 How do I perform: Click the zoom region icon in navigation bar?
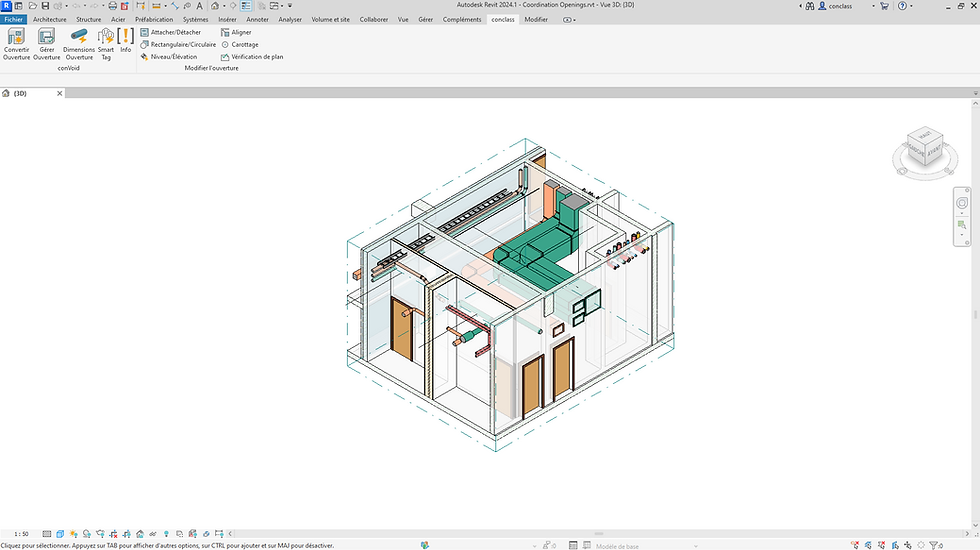click(962, 225)
